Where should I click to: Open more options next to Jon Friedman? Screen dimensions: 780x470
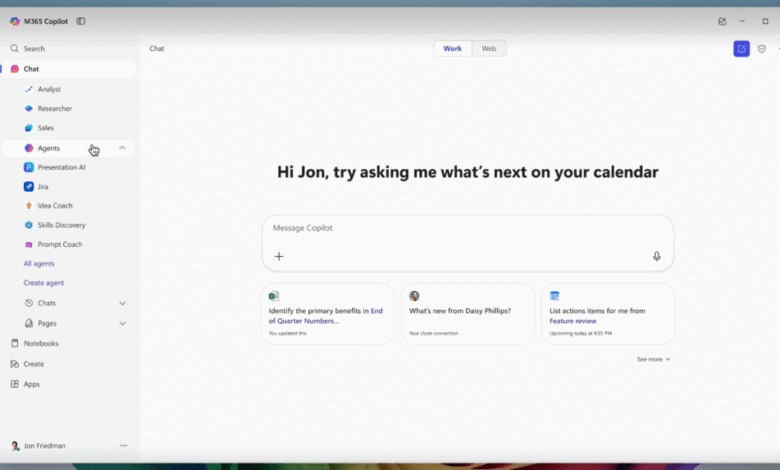(123, 446)
